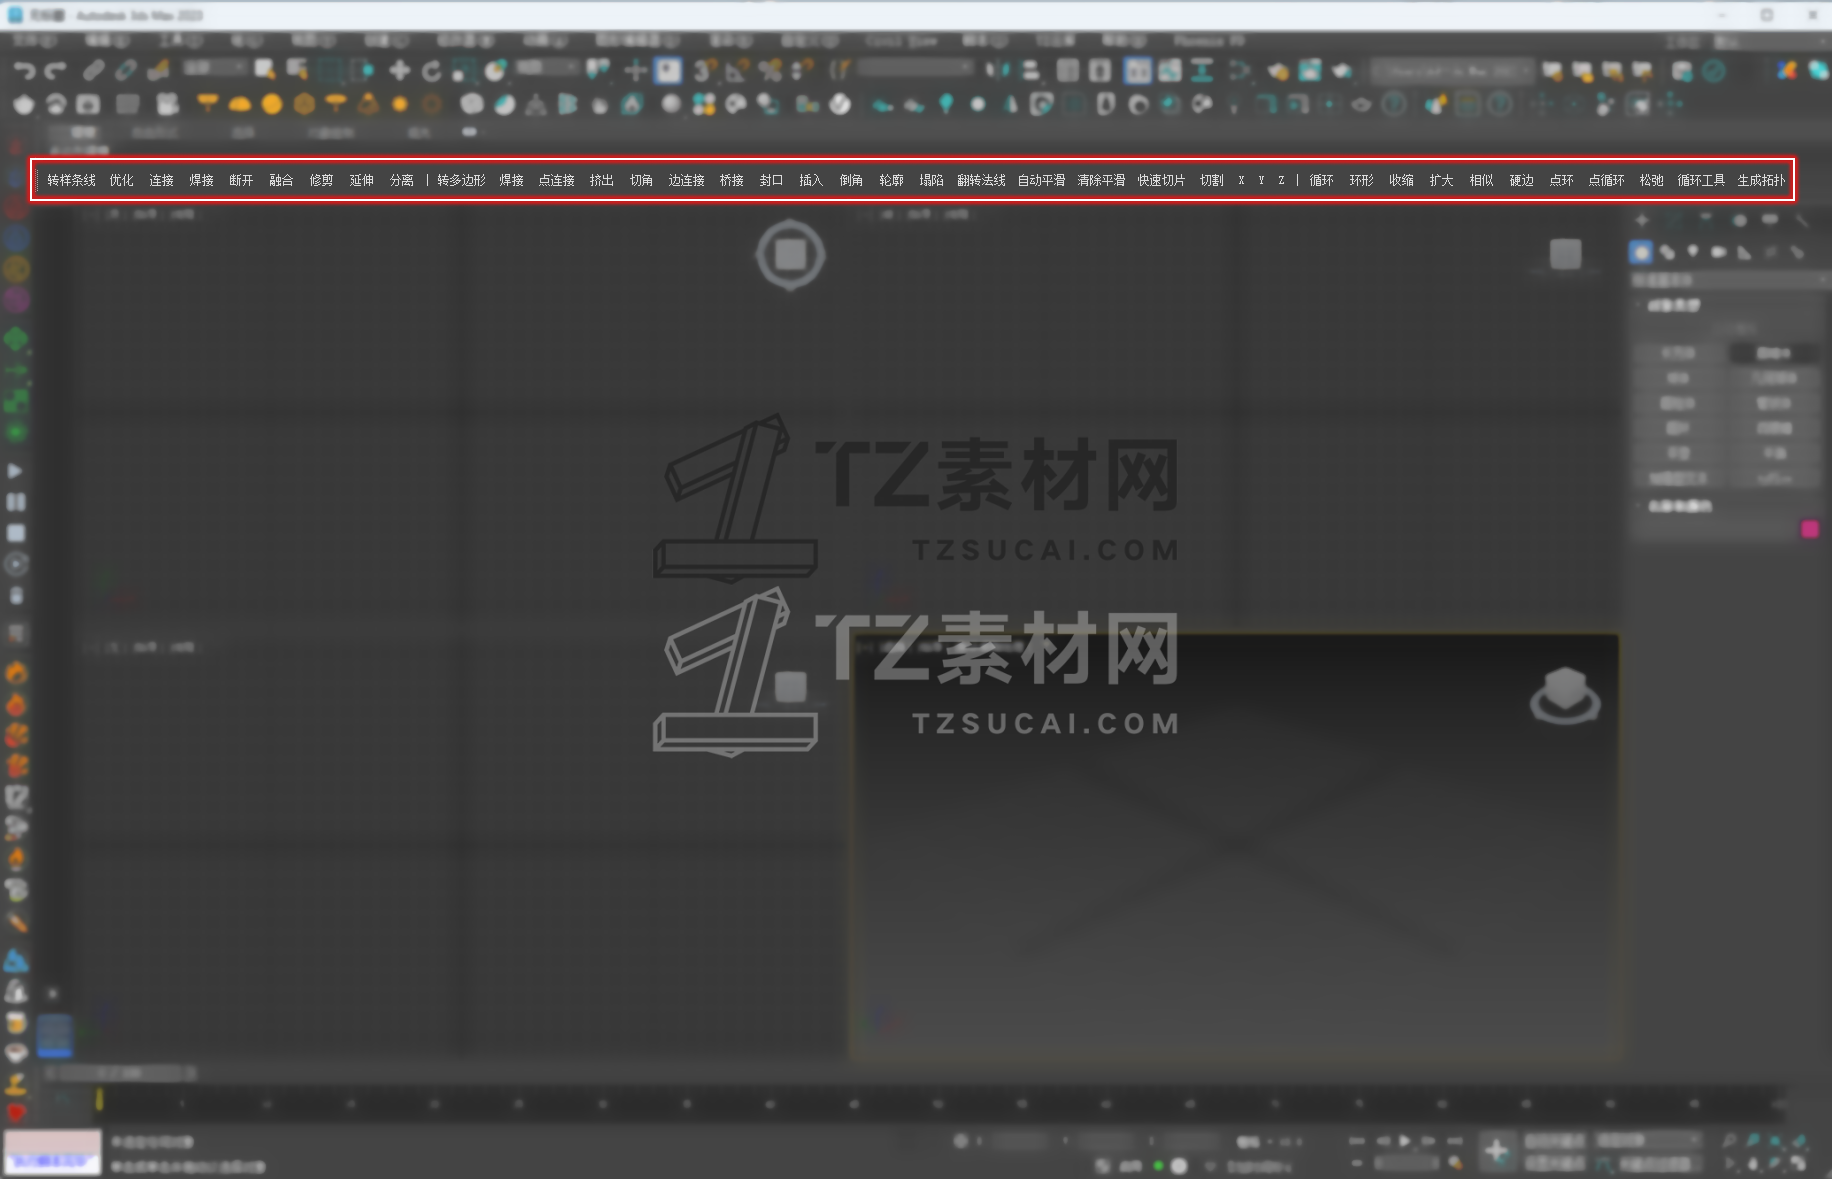The image size is (1832, 1179).
Task: Open the selection filter dropdown
Action: [215, 68]
